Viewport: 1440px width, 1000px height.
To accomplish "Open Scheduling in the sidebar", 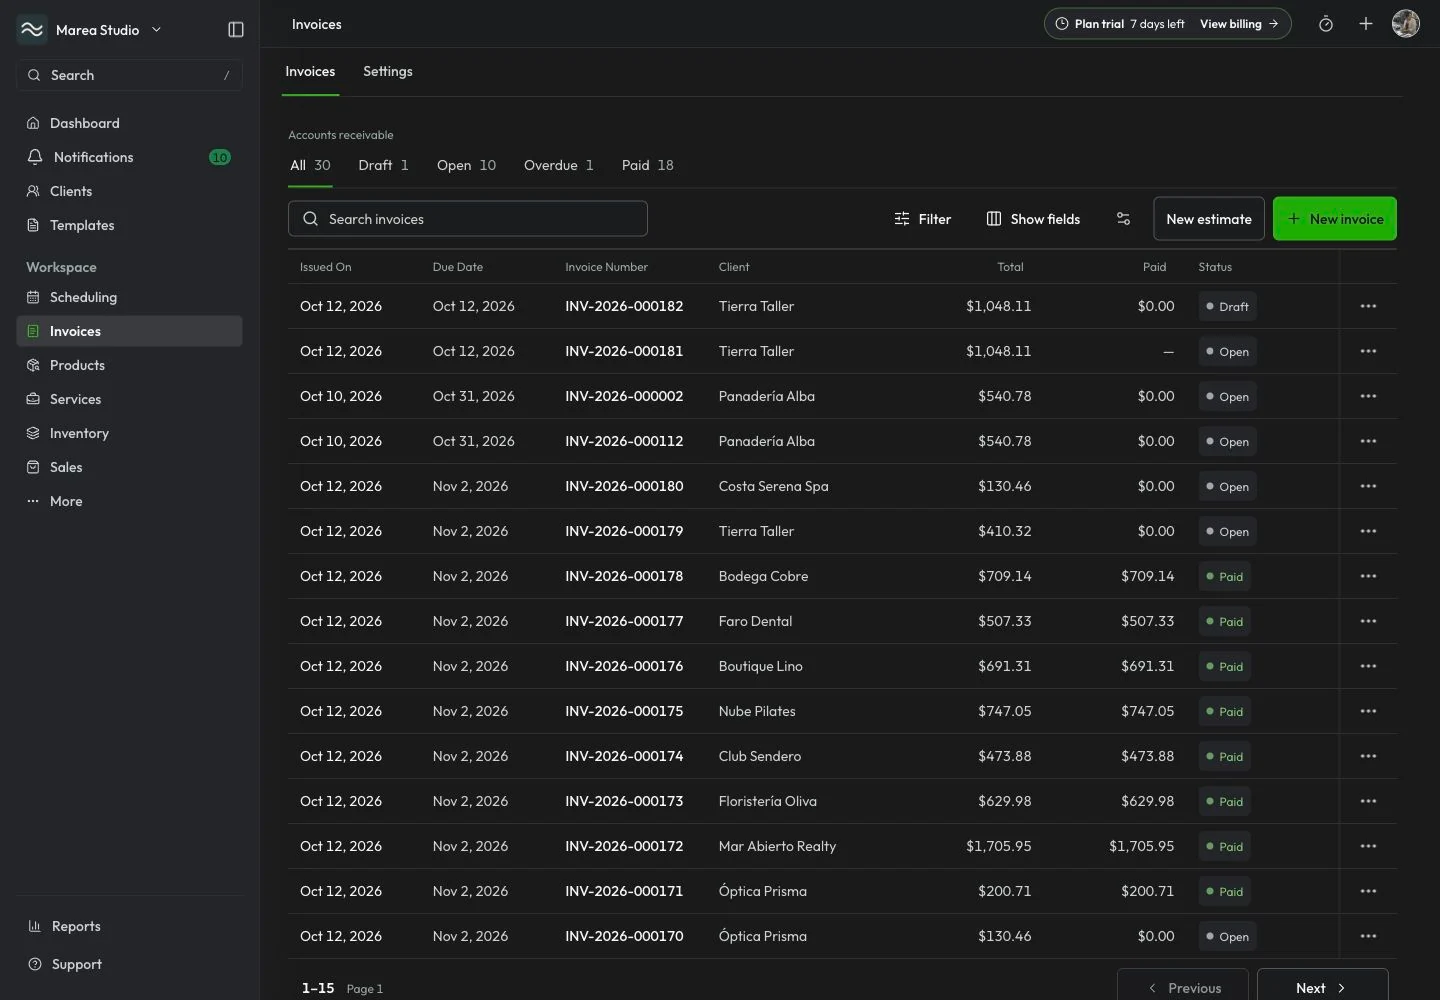I will (x=129, y=297).
